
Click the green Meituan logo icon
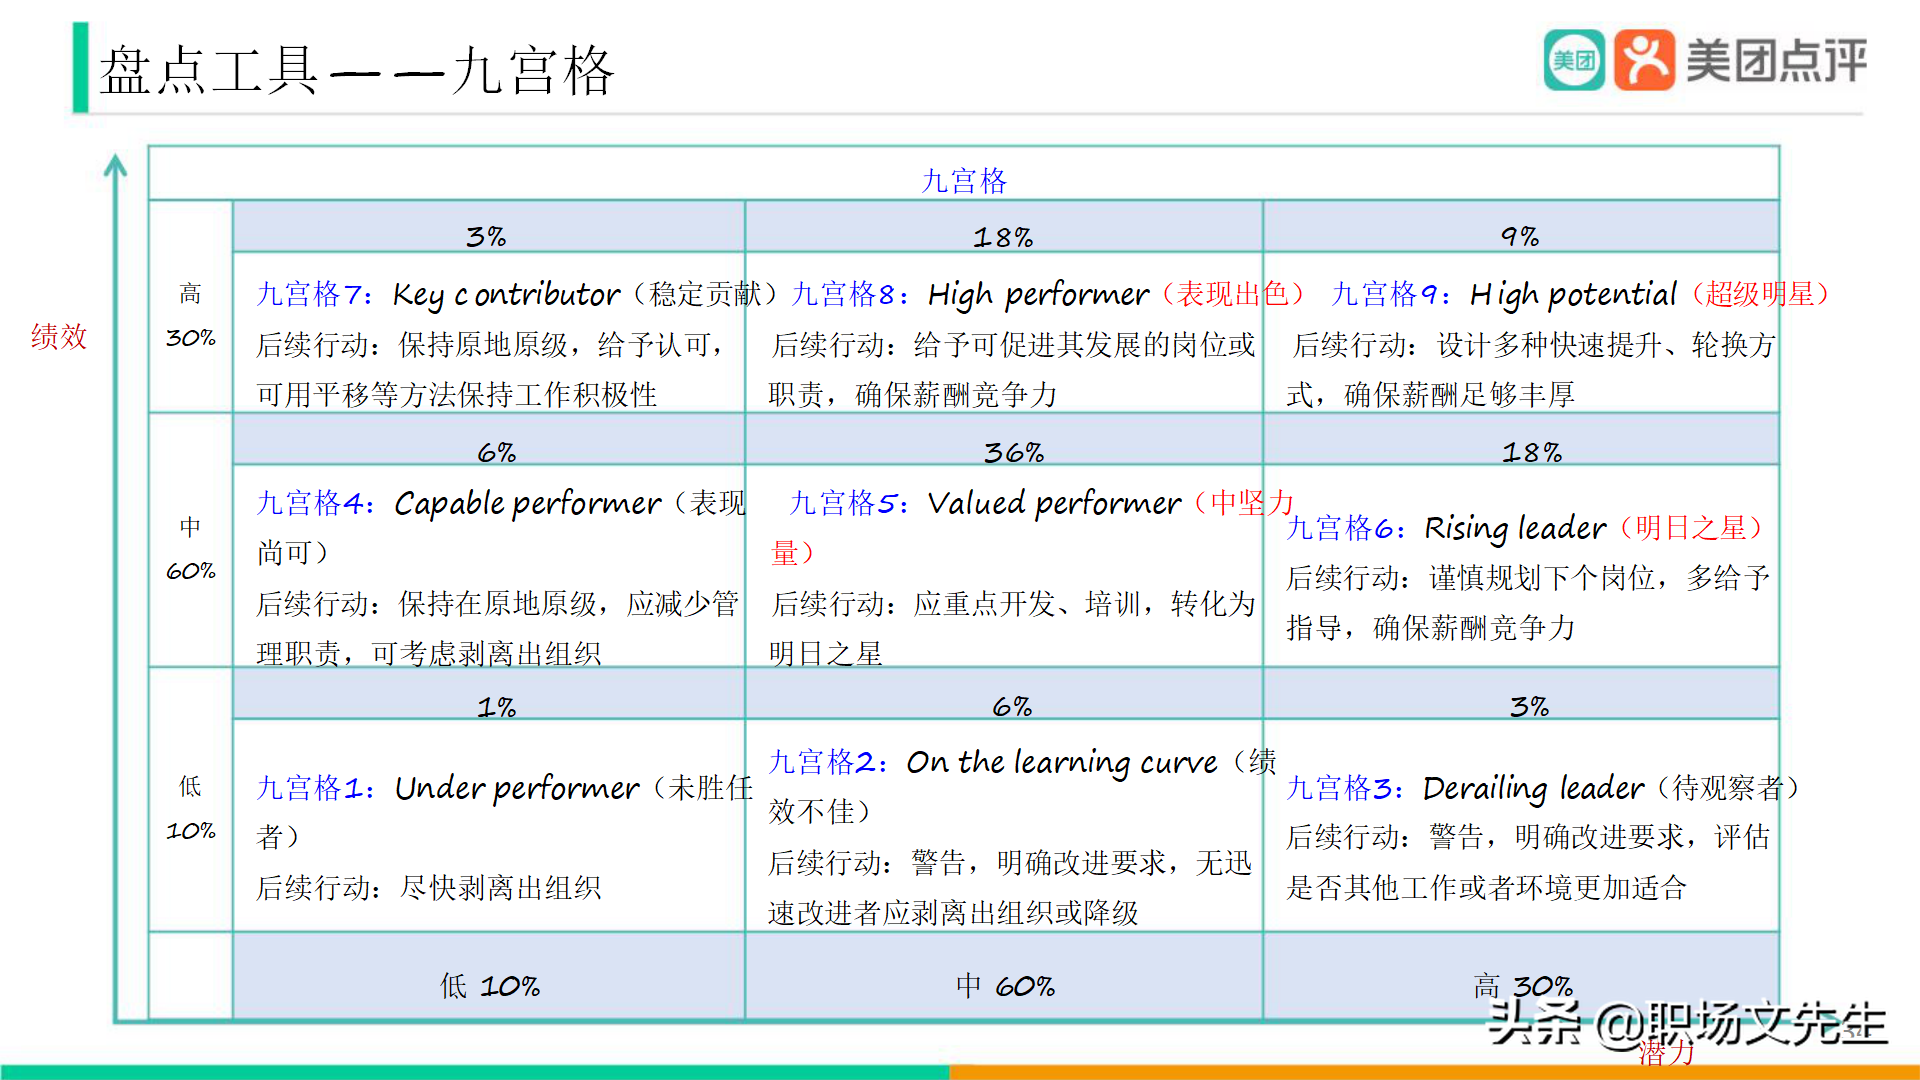(x=1574, y=60)
